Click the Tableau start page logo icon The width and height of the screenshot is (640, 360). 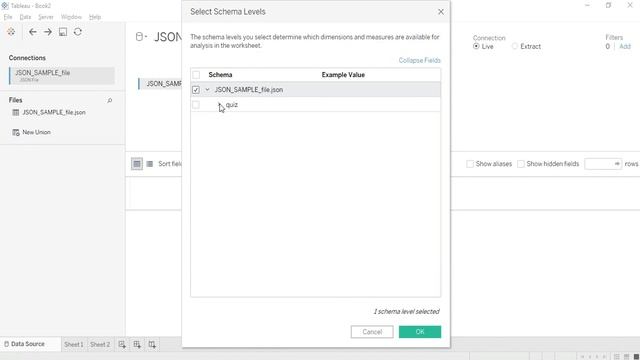point(11,32)
